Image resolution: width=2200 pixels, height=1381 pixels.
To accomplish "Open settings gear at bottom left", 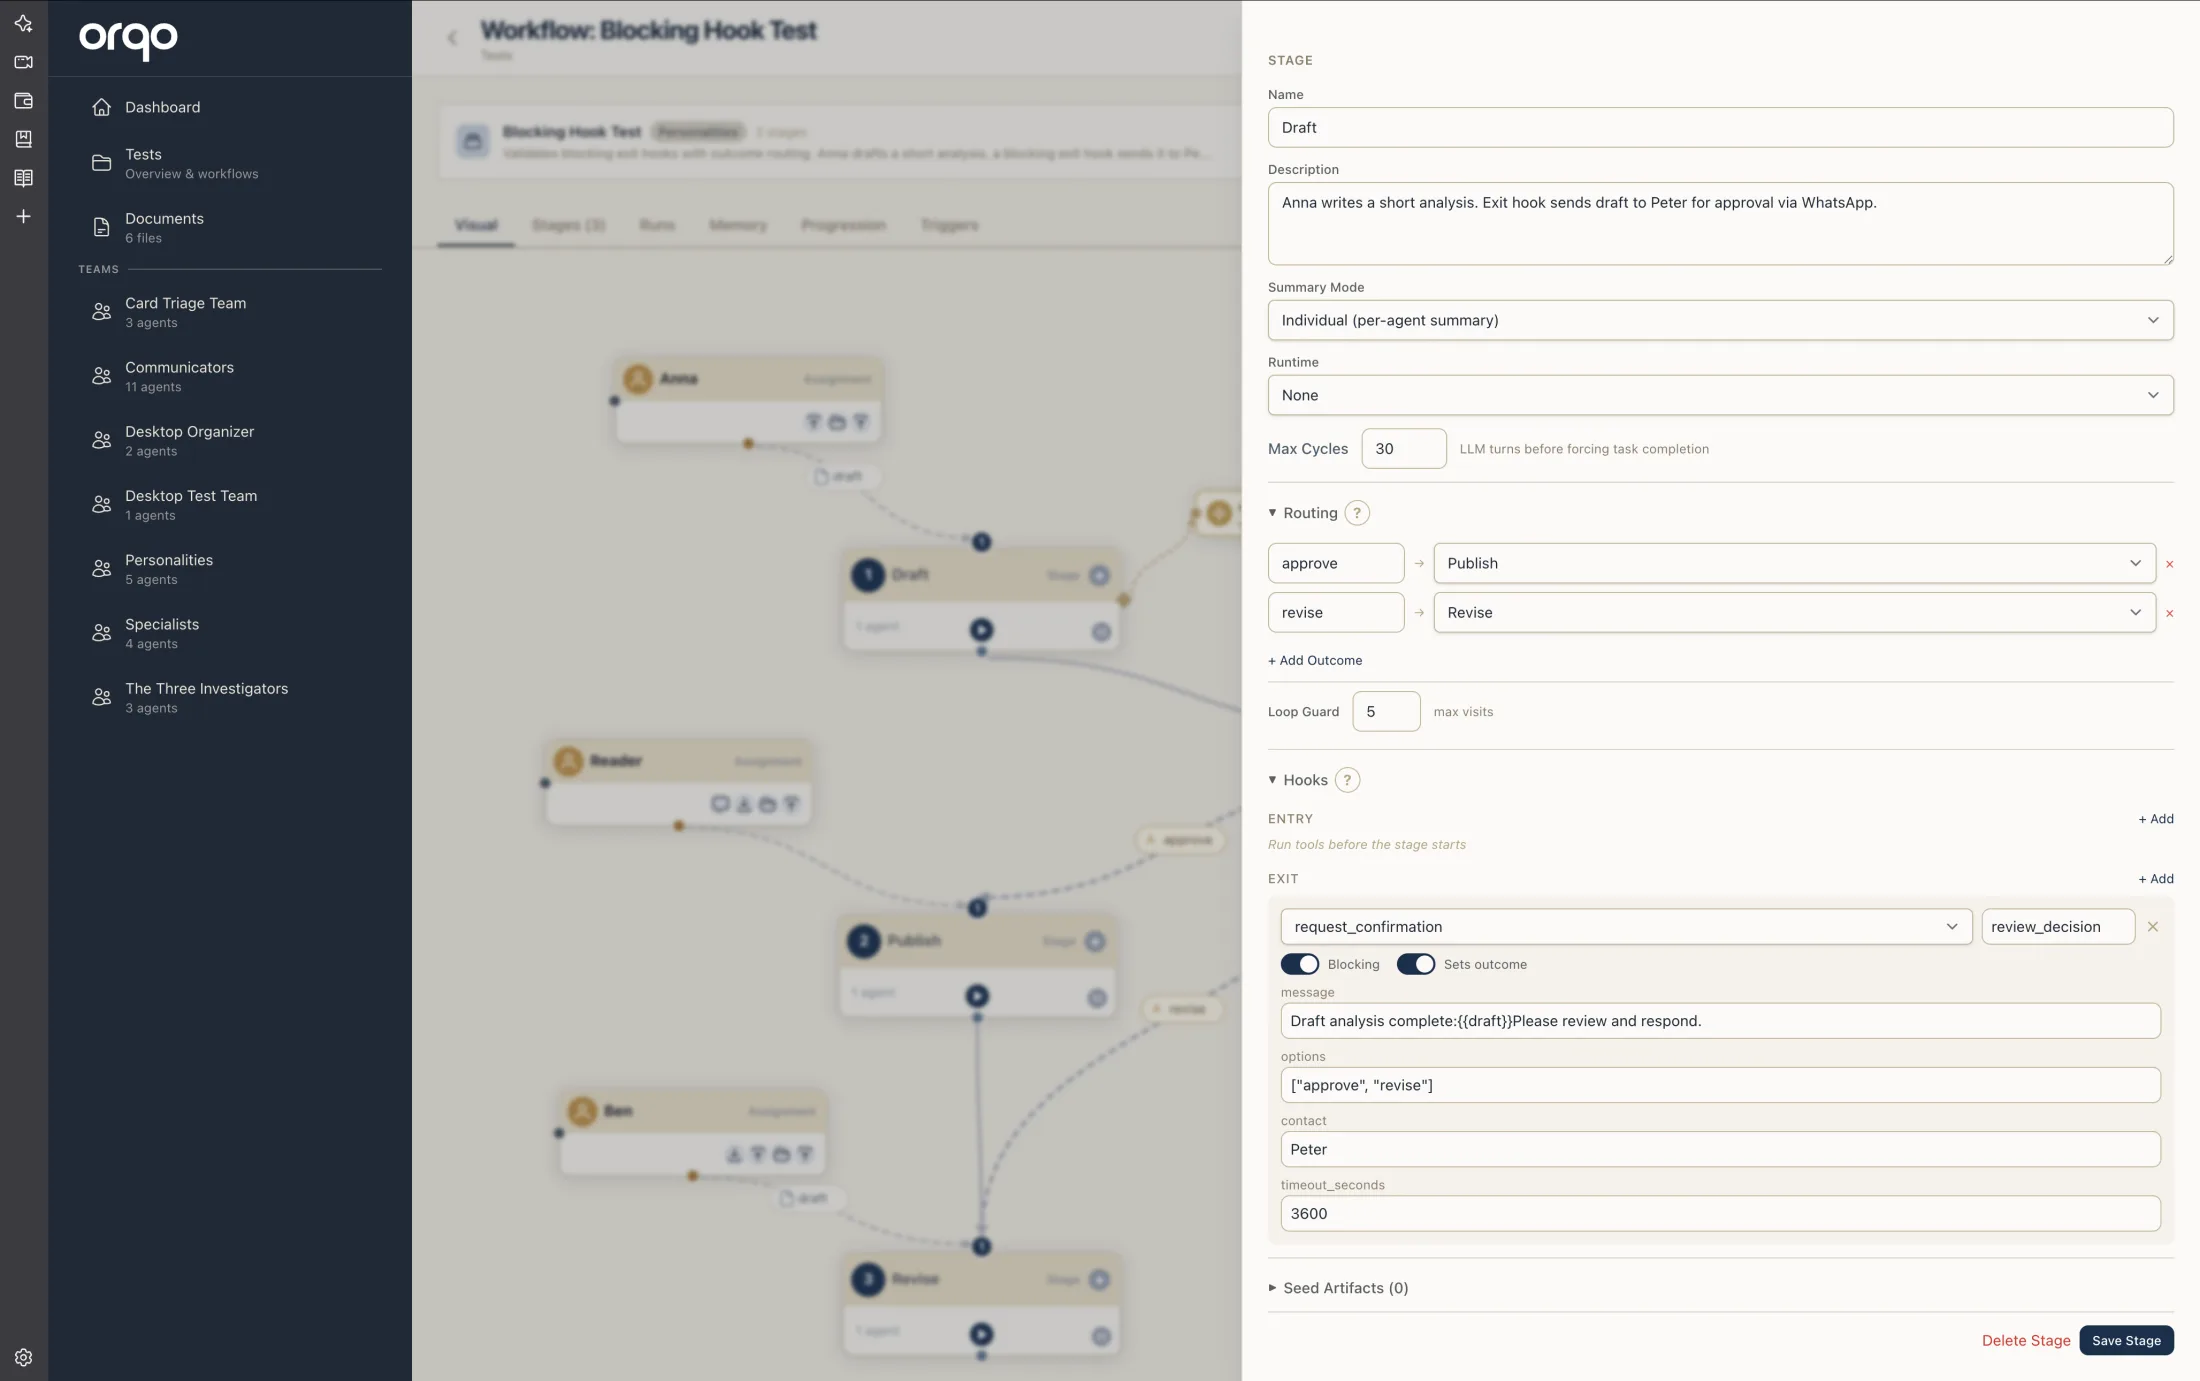I will click(x=23, y=1357).
